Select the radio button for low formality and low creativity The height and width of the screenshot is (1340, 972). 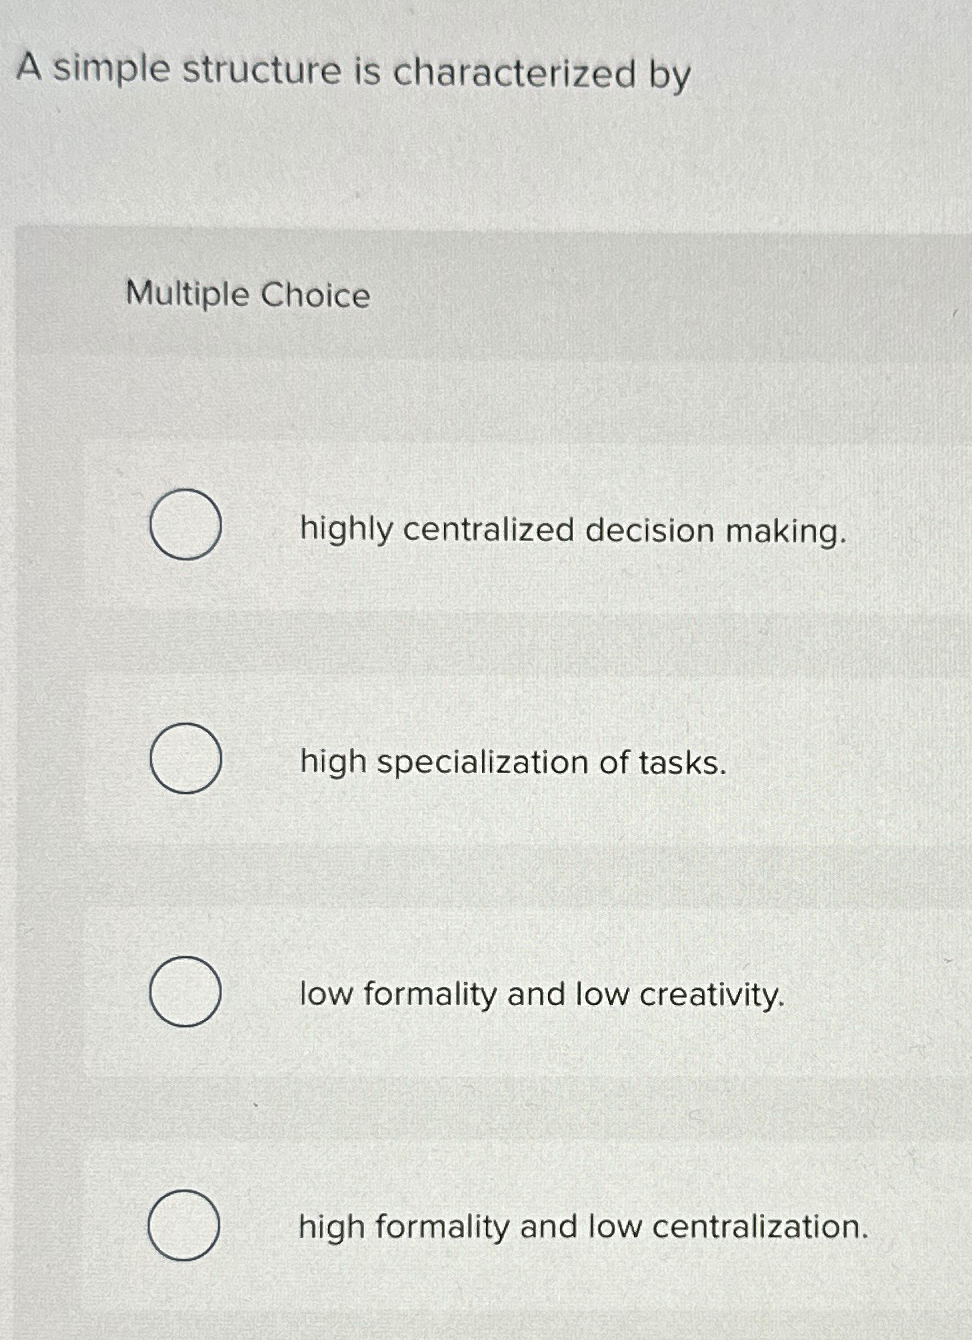pyautogui.click(x=186, y=992)
